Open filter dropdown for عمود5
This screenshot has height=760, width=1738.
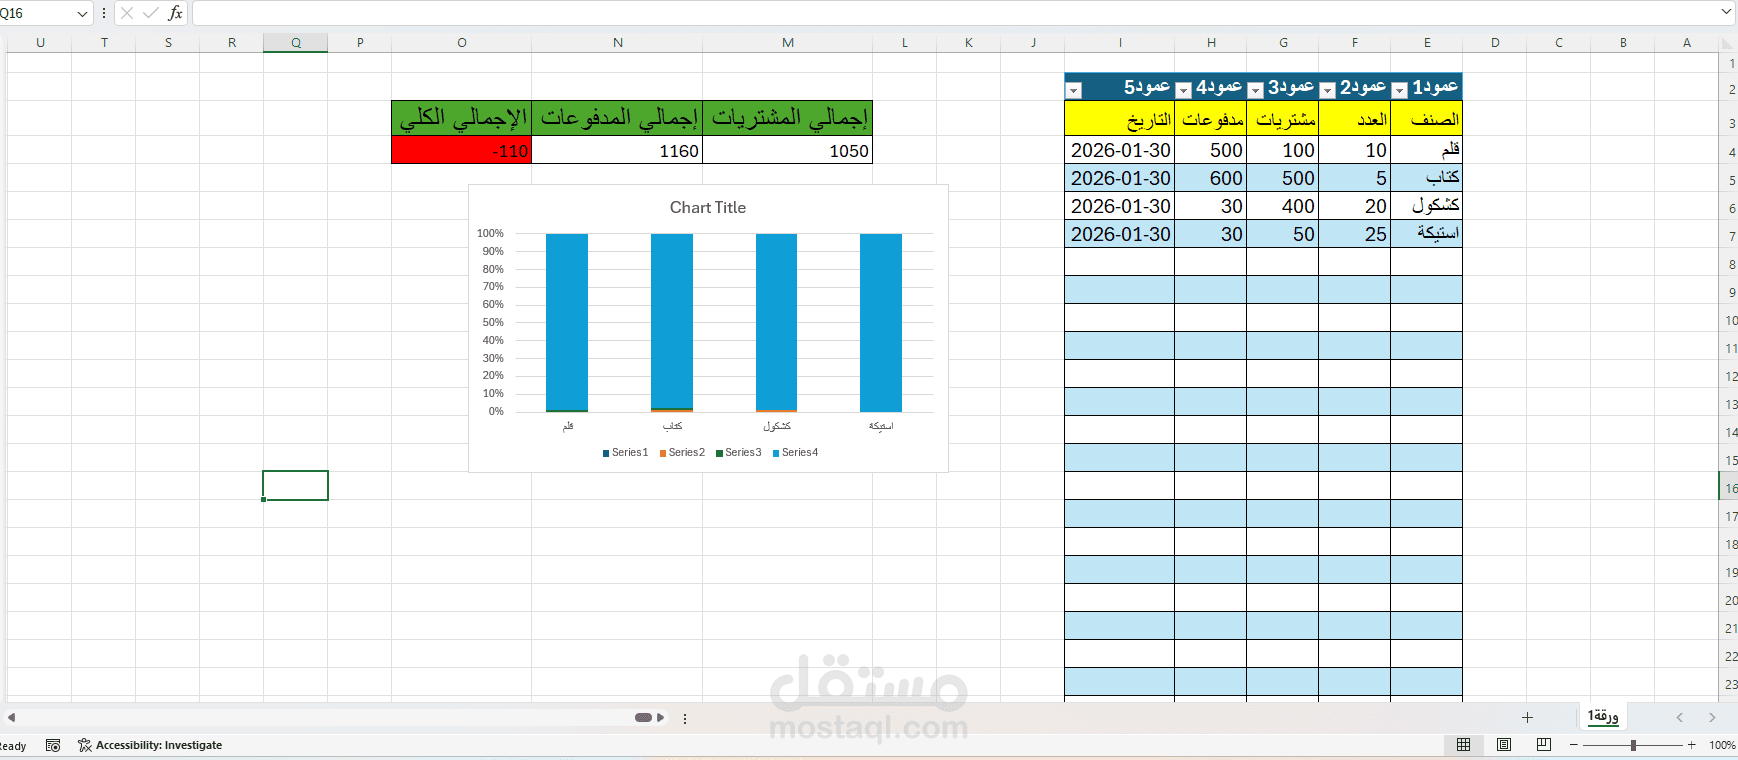pos(1074,90)
